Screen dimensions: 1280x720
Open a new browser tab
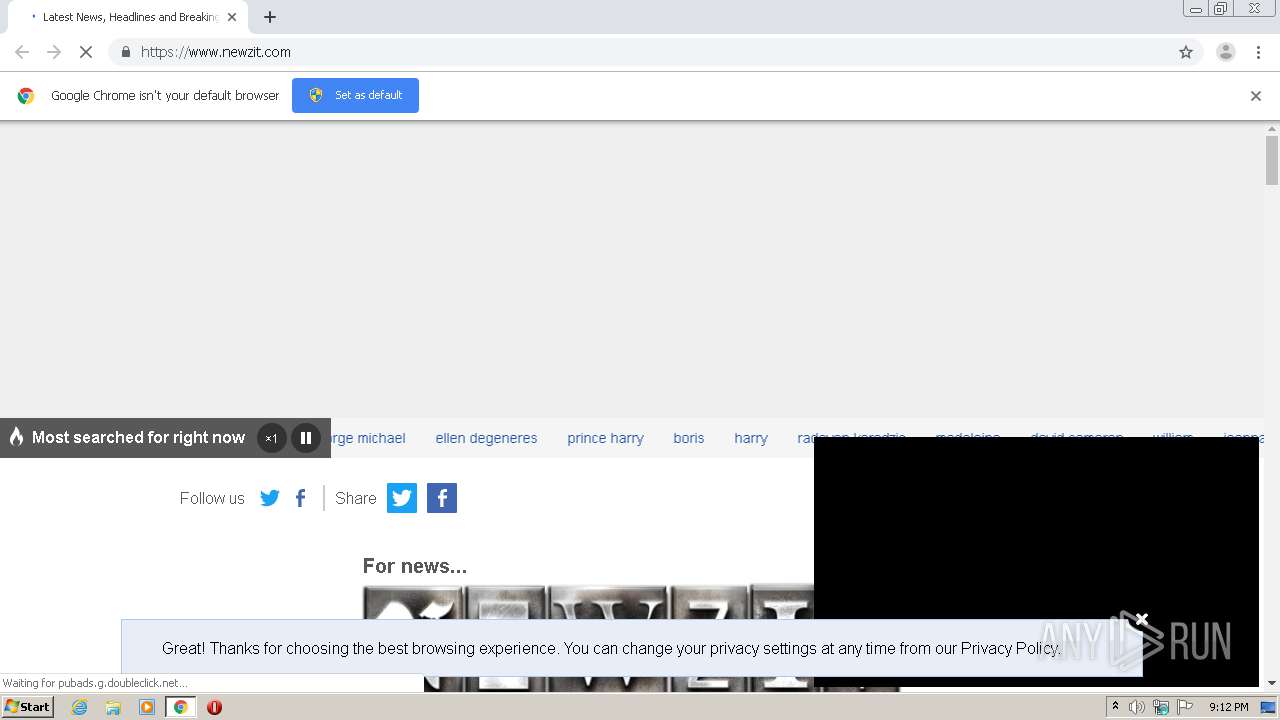coord(270,17)
